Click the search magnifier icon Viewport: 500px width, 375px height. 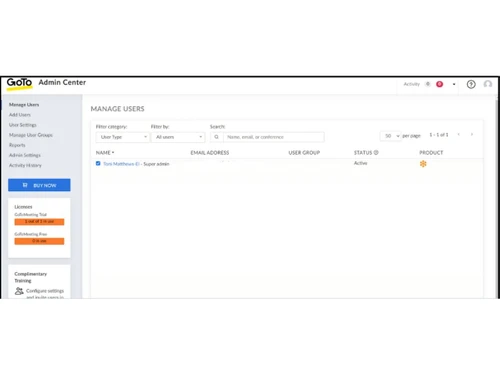[217, 137]
